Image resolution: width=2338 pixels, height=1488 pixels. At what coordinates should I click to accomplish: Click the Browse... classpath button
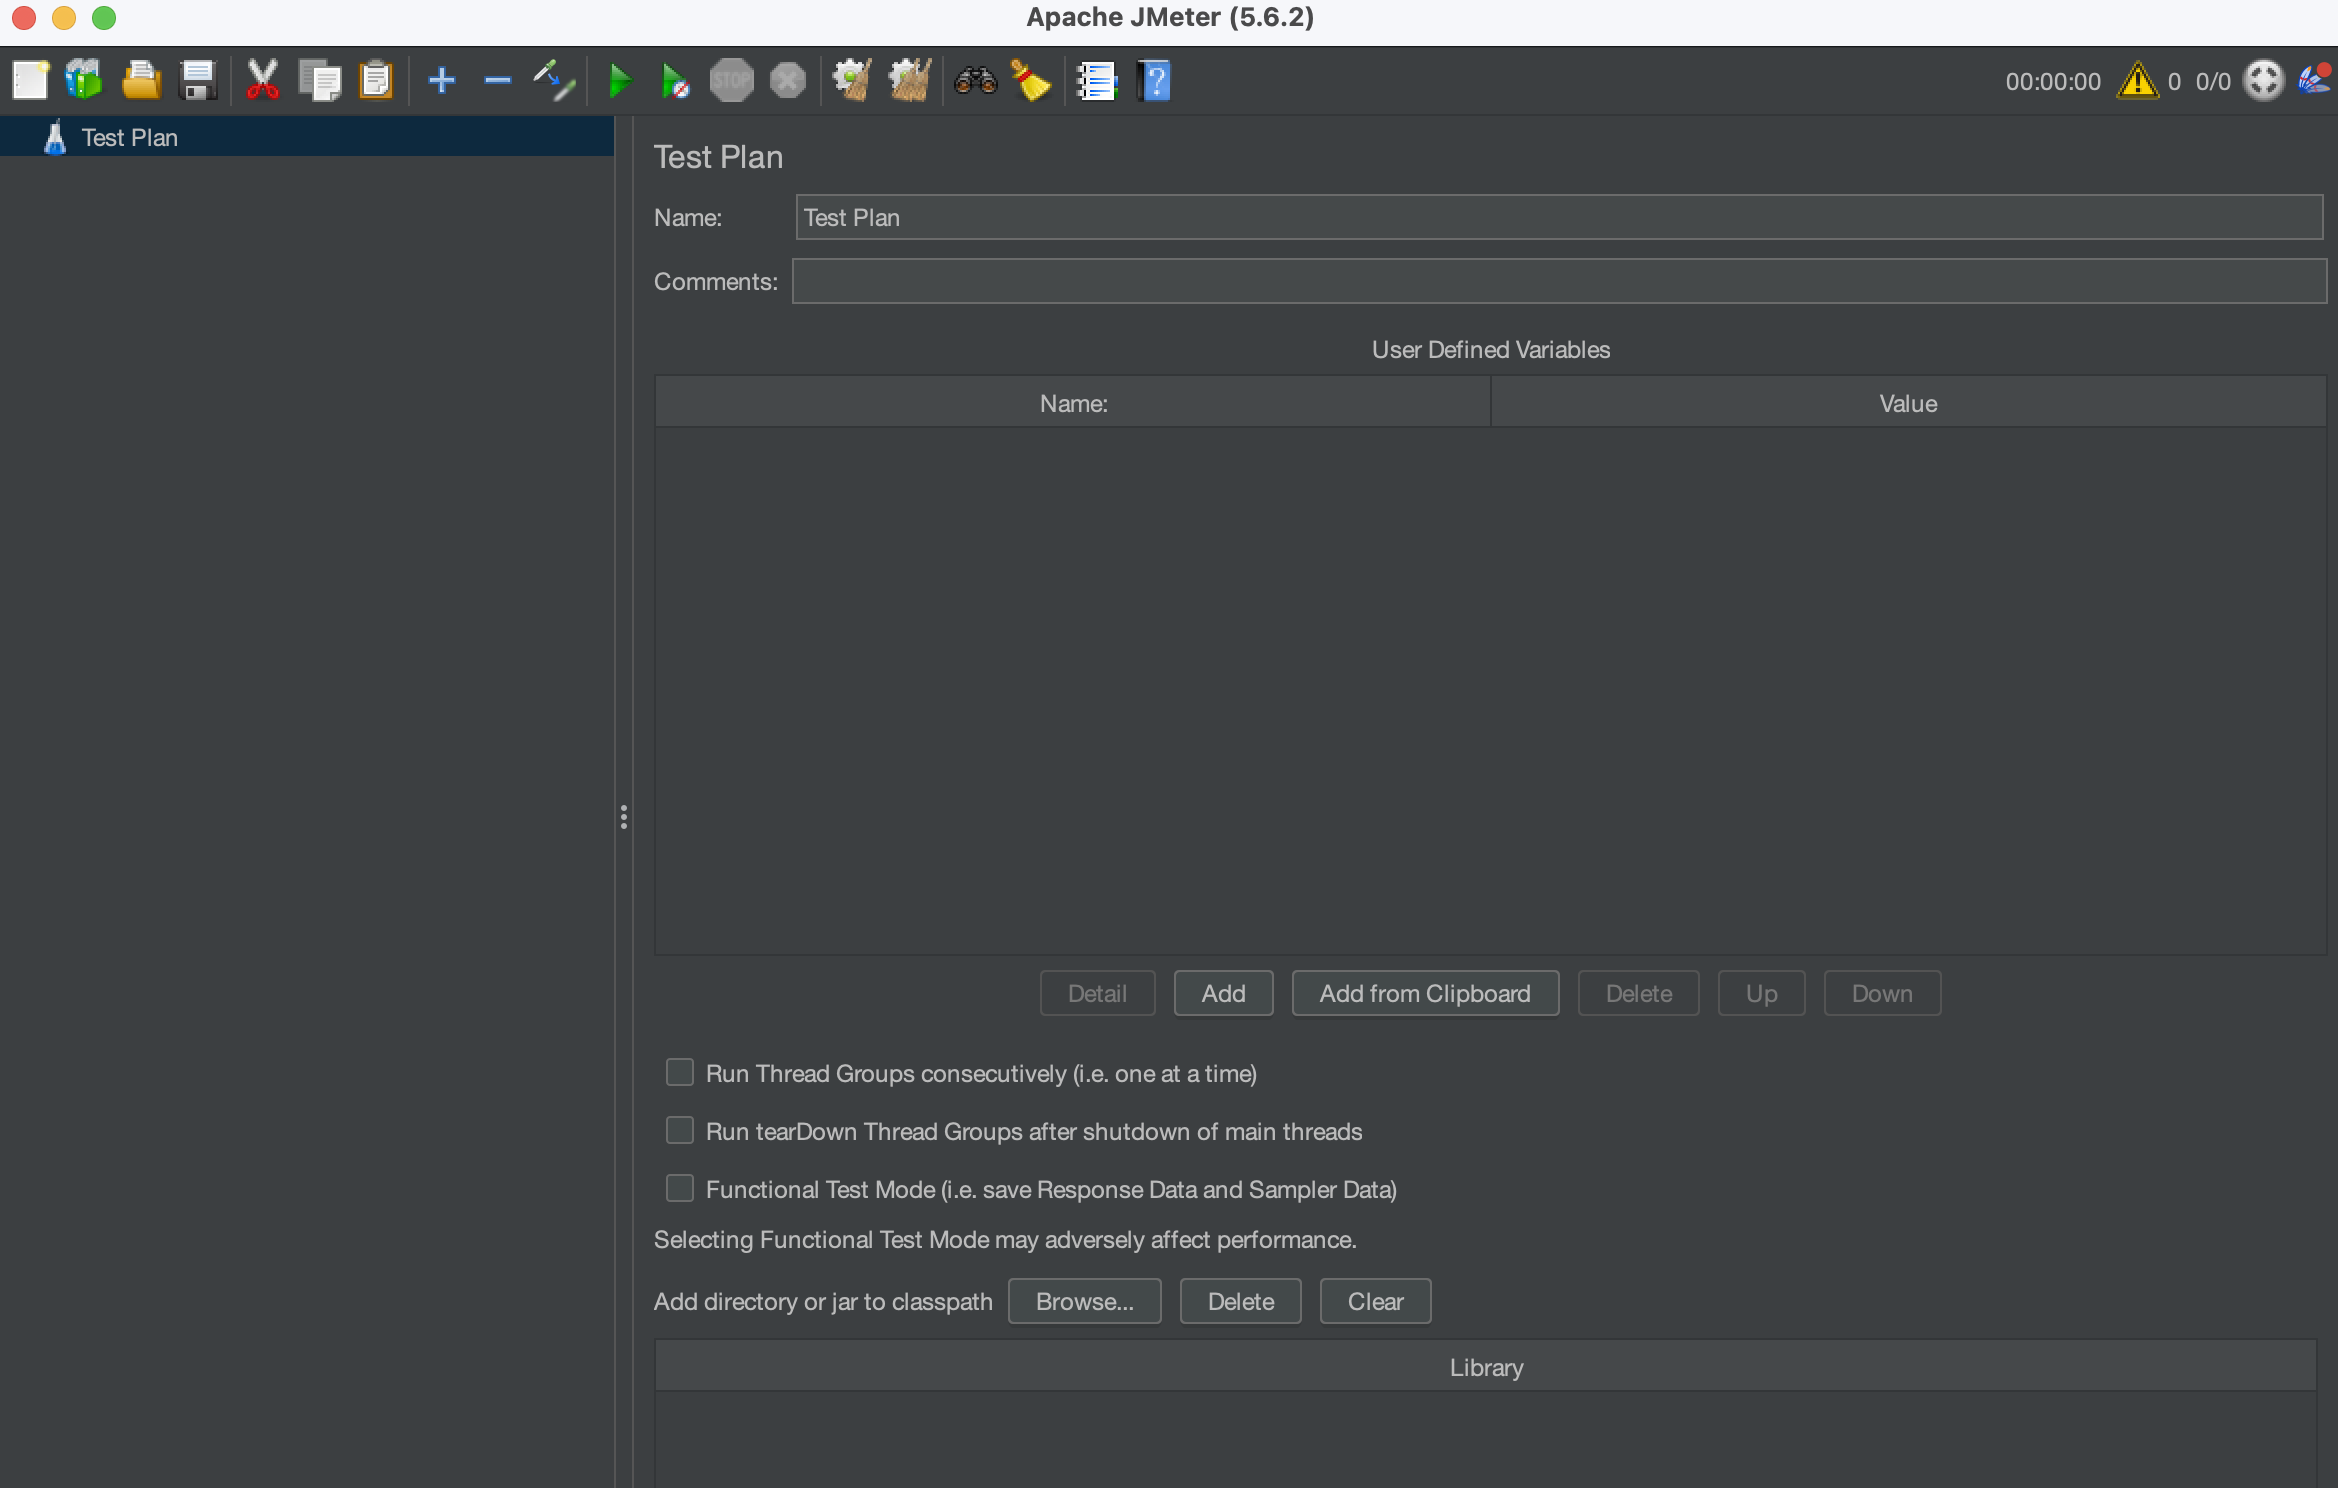1084,1301
